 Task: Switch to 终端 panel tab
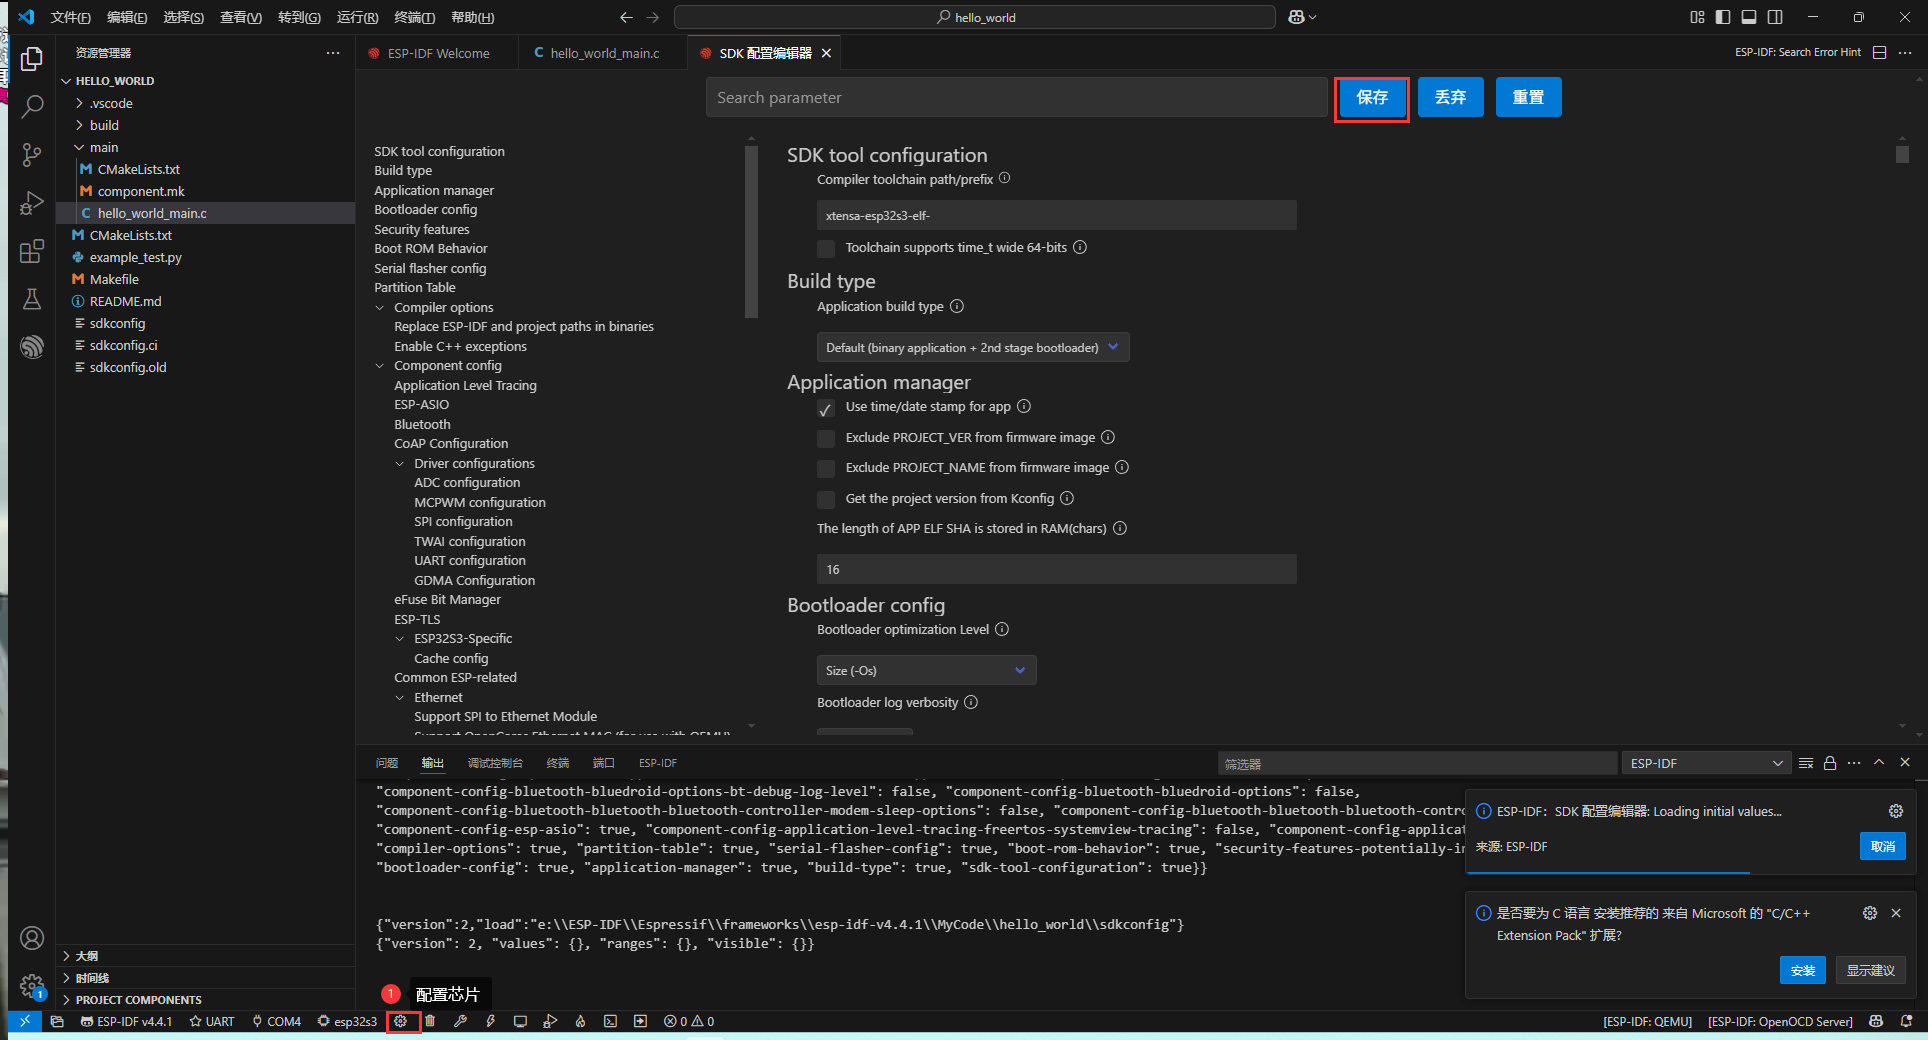click(x=558, y=763)
